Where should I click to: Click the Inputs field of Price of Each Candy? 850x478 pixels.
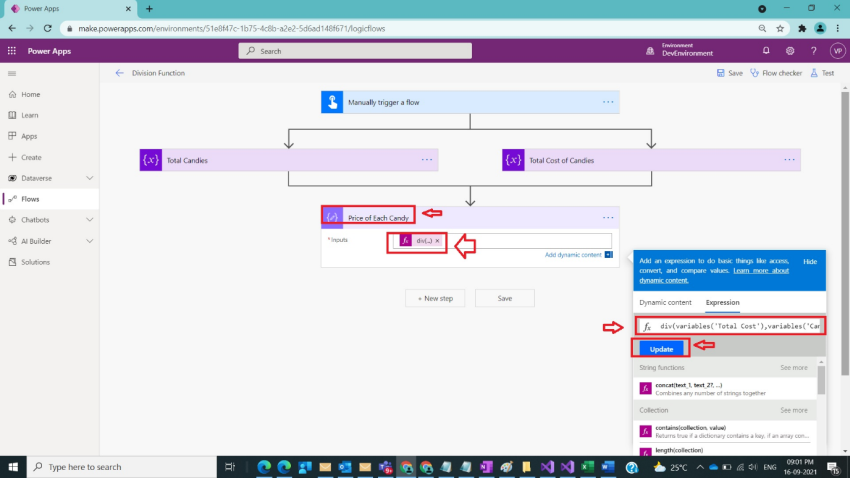click(502, 241)
